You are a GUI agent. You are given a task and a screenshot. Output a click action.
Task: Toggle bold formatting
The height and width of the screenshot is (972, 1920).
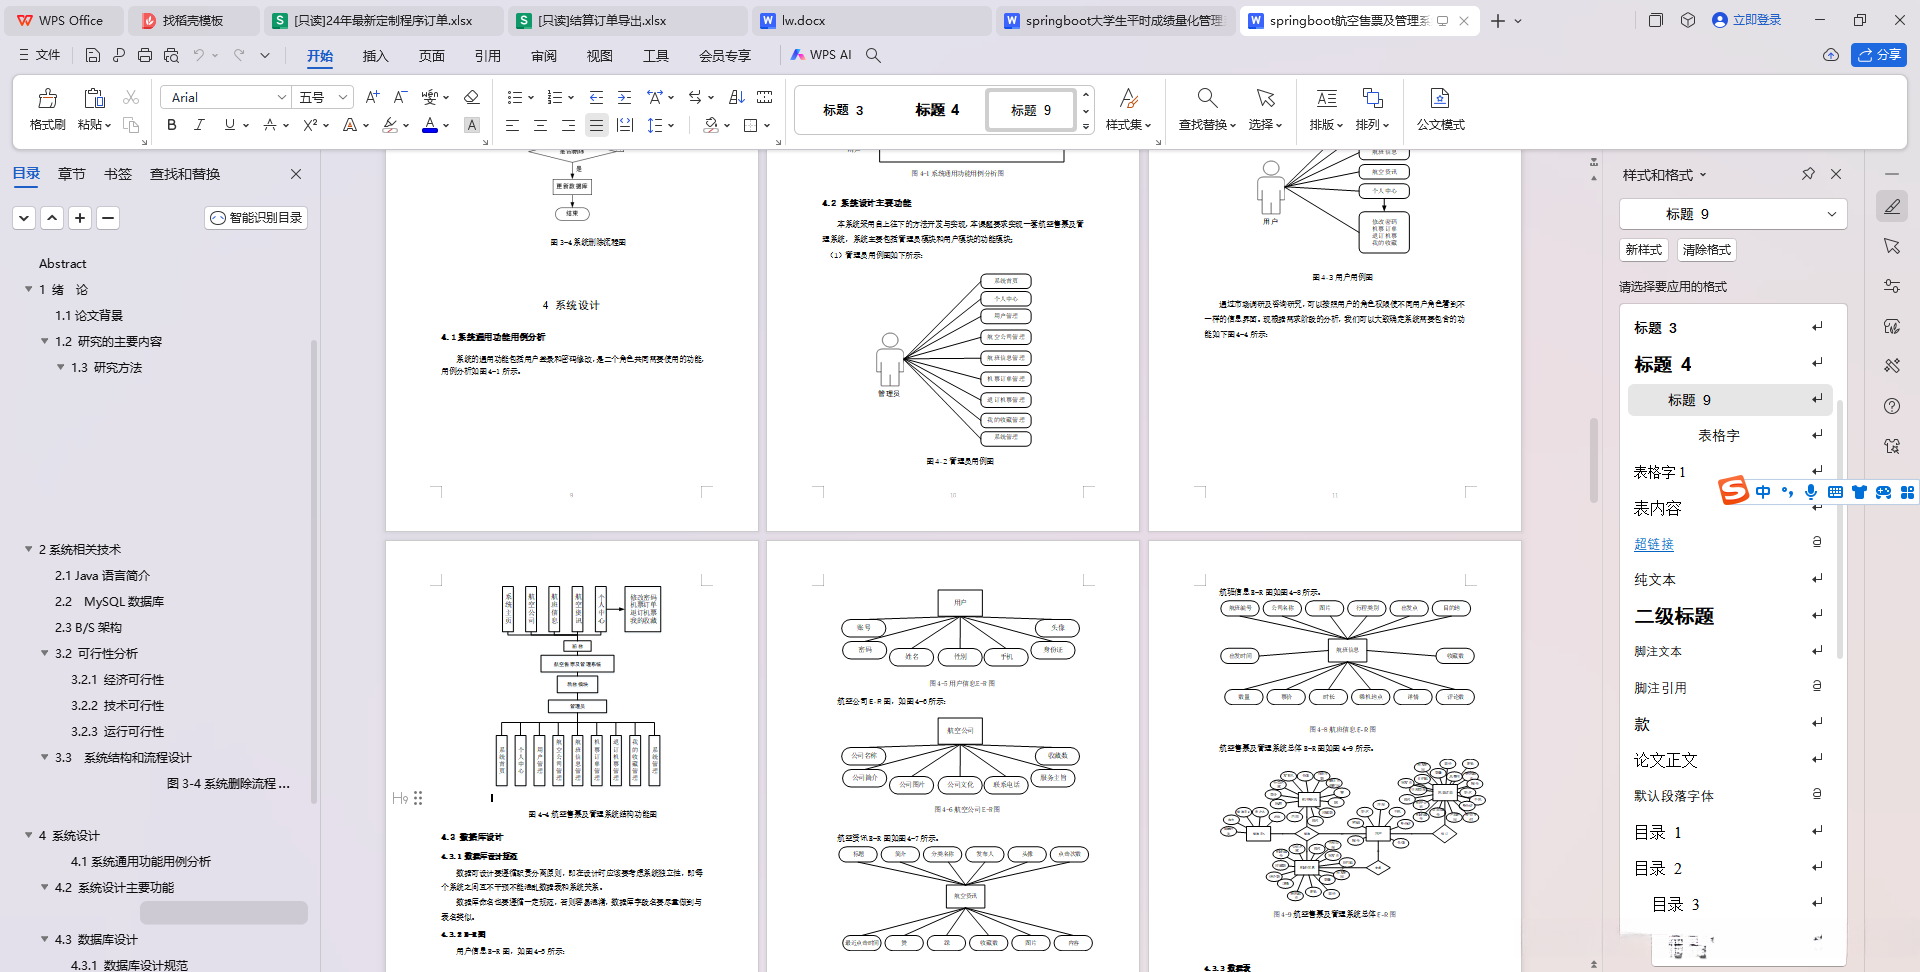click(170, 125)
